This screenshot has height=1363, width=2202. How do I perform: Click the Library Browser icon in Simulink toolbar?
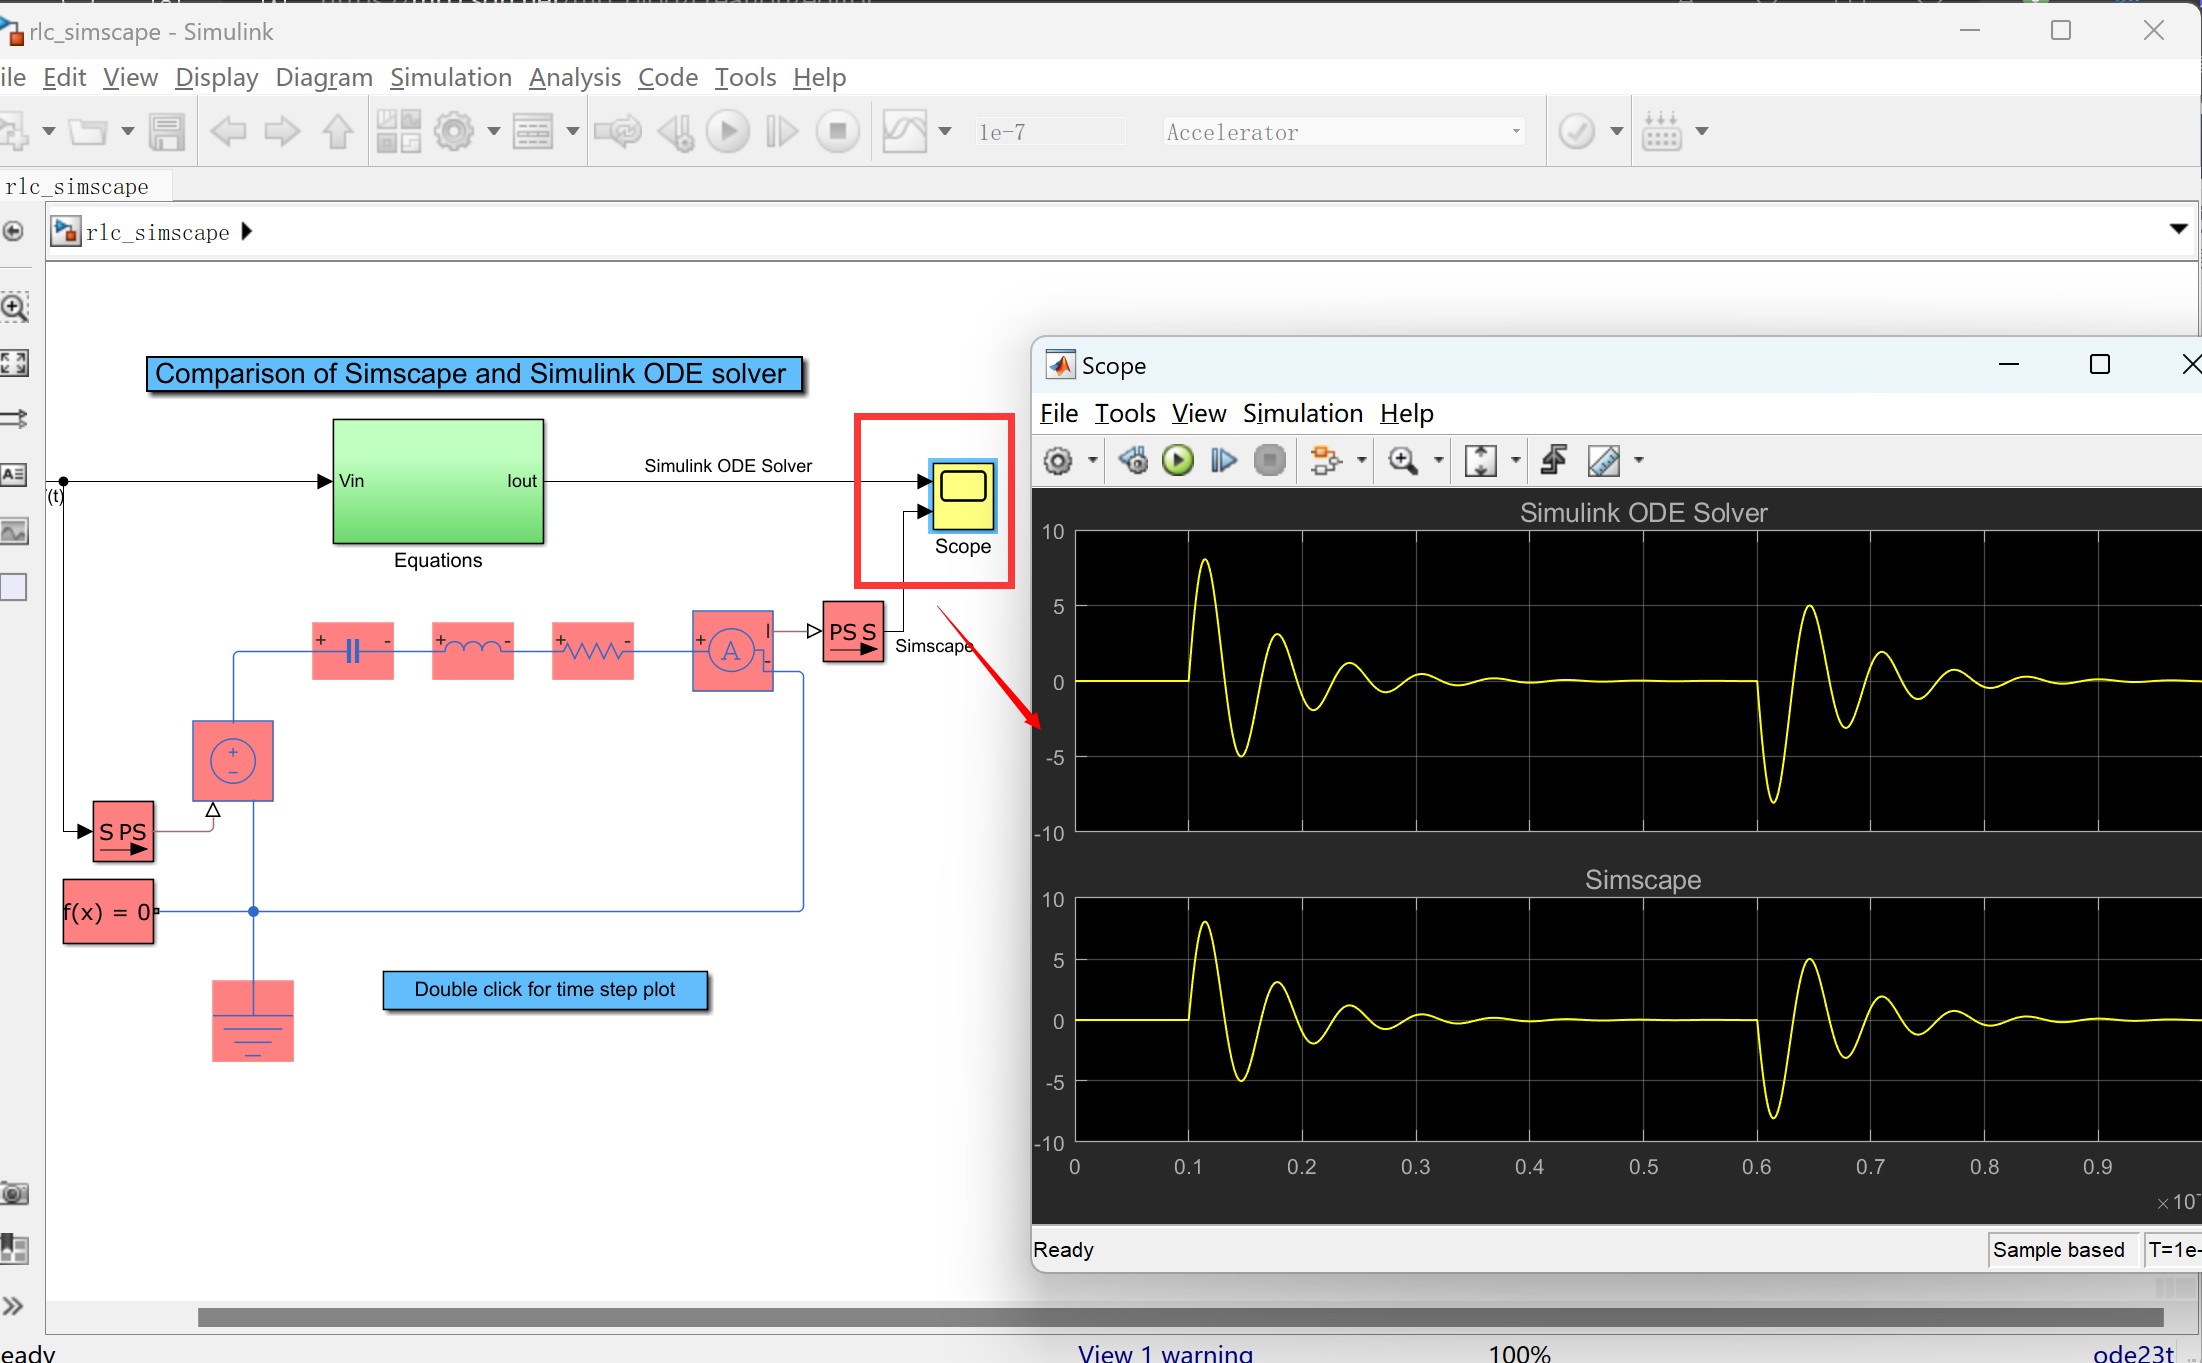click(x=398, y=132)
